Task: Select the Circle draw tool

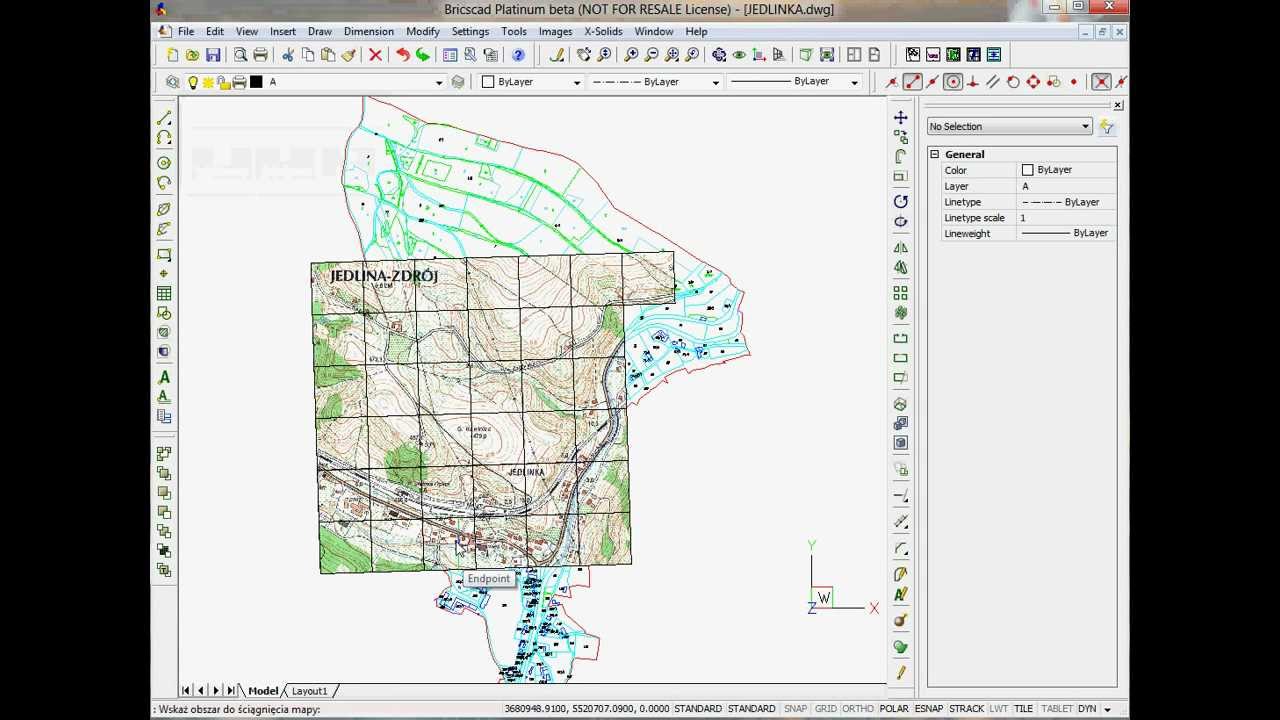Action: 164,163
